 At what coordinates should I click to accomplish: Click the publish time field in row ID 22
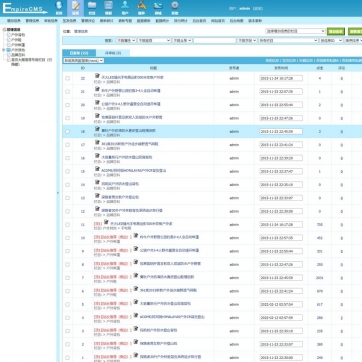click(x=281, y=78)
